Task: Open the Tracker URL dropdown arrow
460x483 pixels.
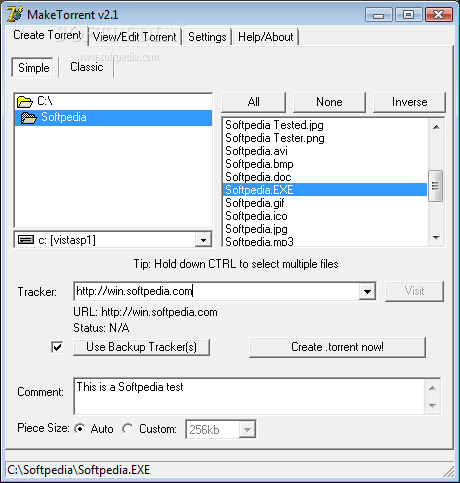Action: [367, 292]
